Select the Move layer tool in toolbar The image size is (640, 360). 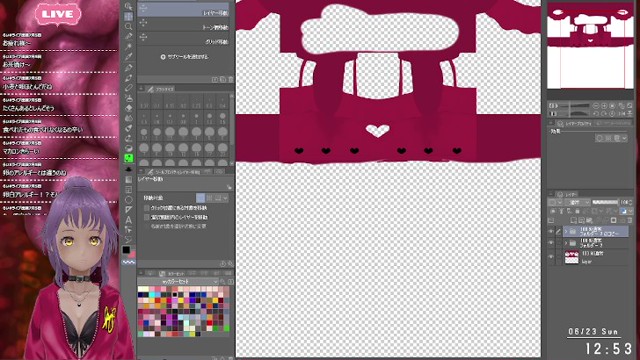(x=128, y=16)
